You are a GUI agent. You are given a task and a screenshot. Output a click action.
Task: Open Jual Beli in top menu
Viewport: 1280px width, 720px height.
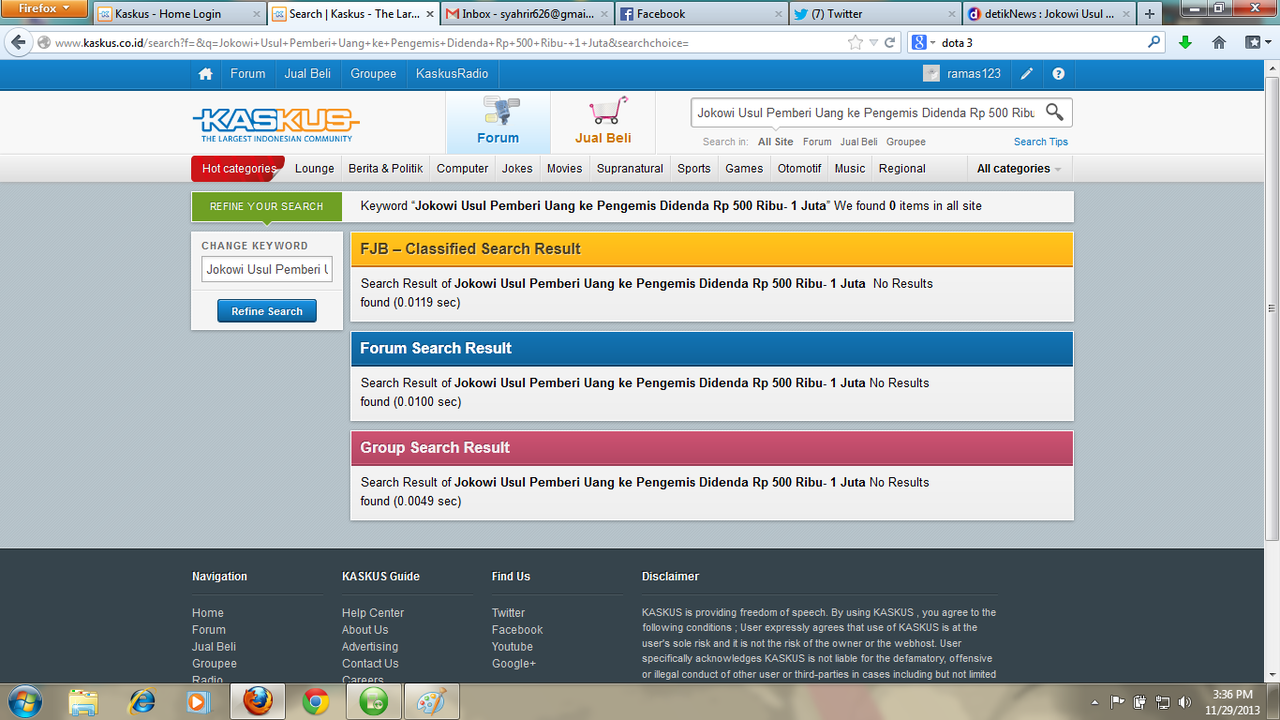click(308, 74)
